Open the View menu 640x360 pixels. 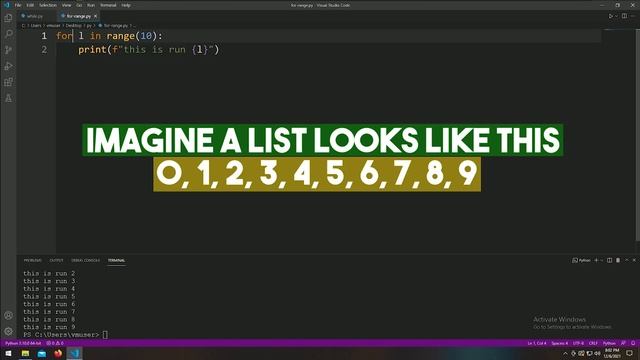tap(67, 5)
